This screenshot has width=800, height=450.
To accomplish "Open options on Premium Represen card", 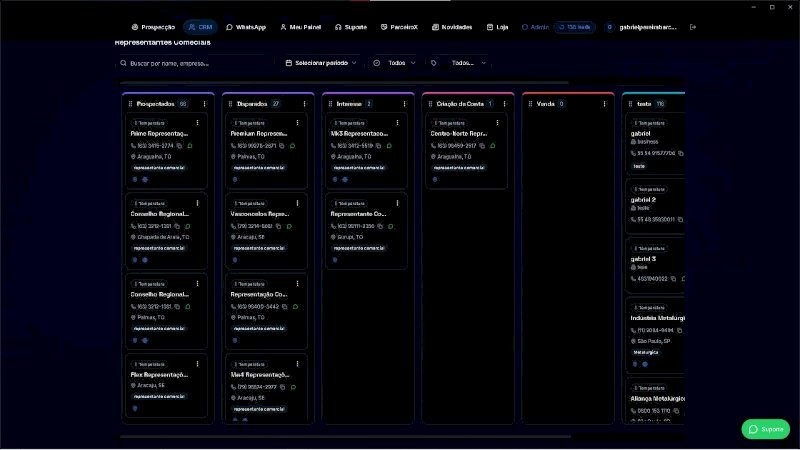I will 297,123.
